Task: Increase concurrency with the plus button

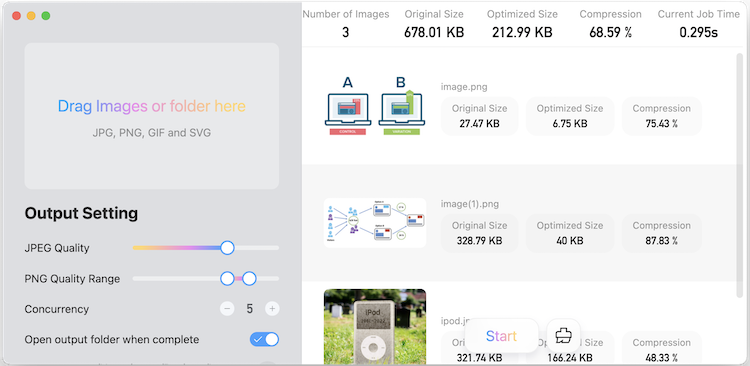Action: tap(272, 309)
